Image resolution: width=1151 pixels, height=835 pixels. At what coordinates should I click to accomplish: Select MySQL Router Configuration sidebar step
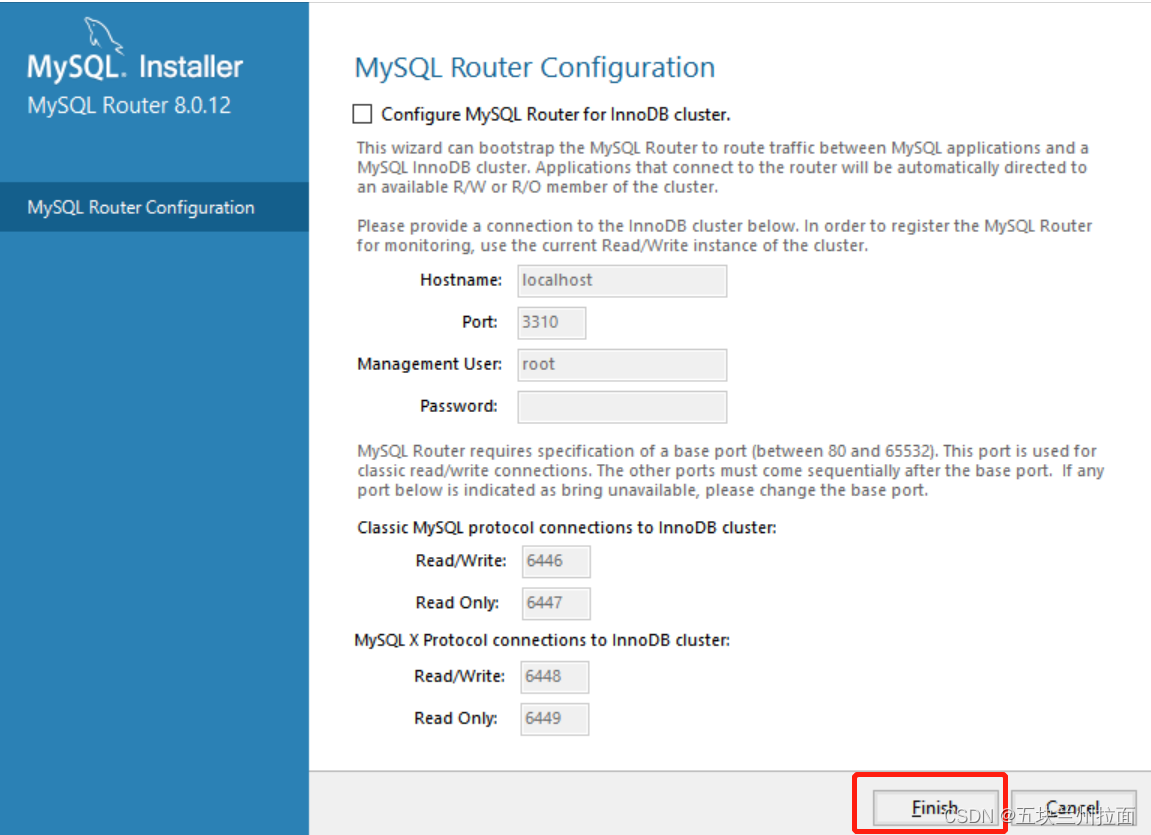tap(154, 207)
